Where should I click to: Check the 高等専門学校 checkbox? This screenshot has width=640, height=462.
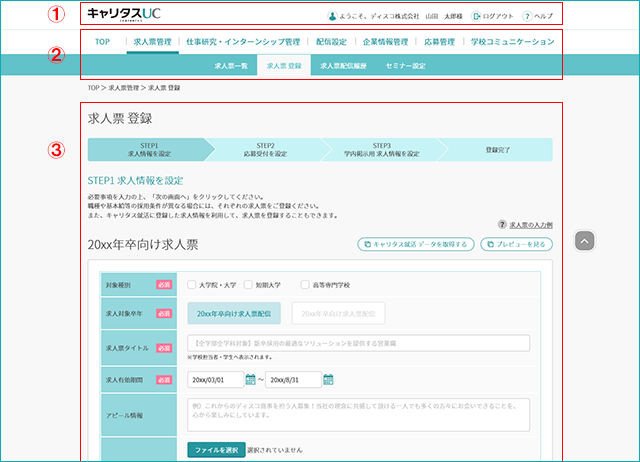pyautogui.click(x=304, y=284)
